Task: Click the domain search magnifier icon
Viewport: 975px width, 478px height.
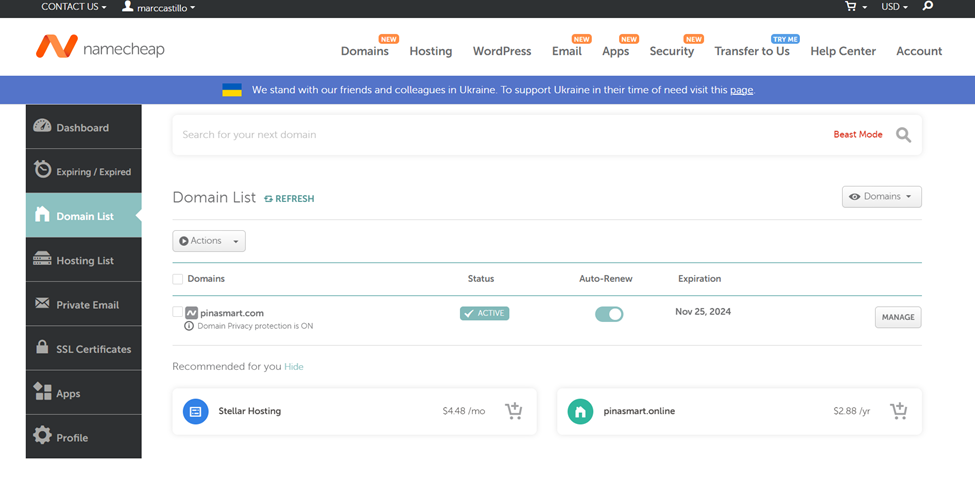Action: click(903, 135)
